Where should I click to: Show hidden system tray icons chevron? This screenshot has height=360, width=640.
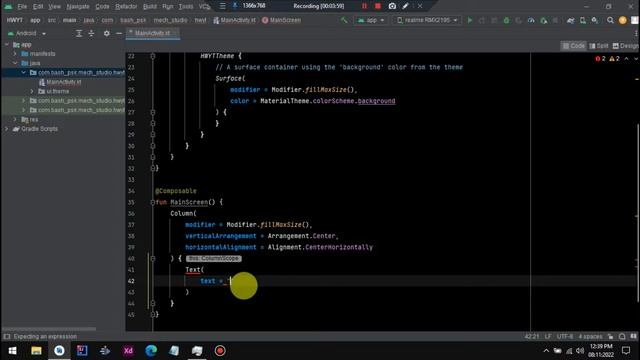(546, 351)
